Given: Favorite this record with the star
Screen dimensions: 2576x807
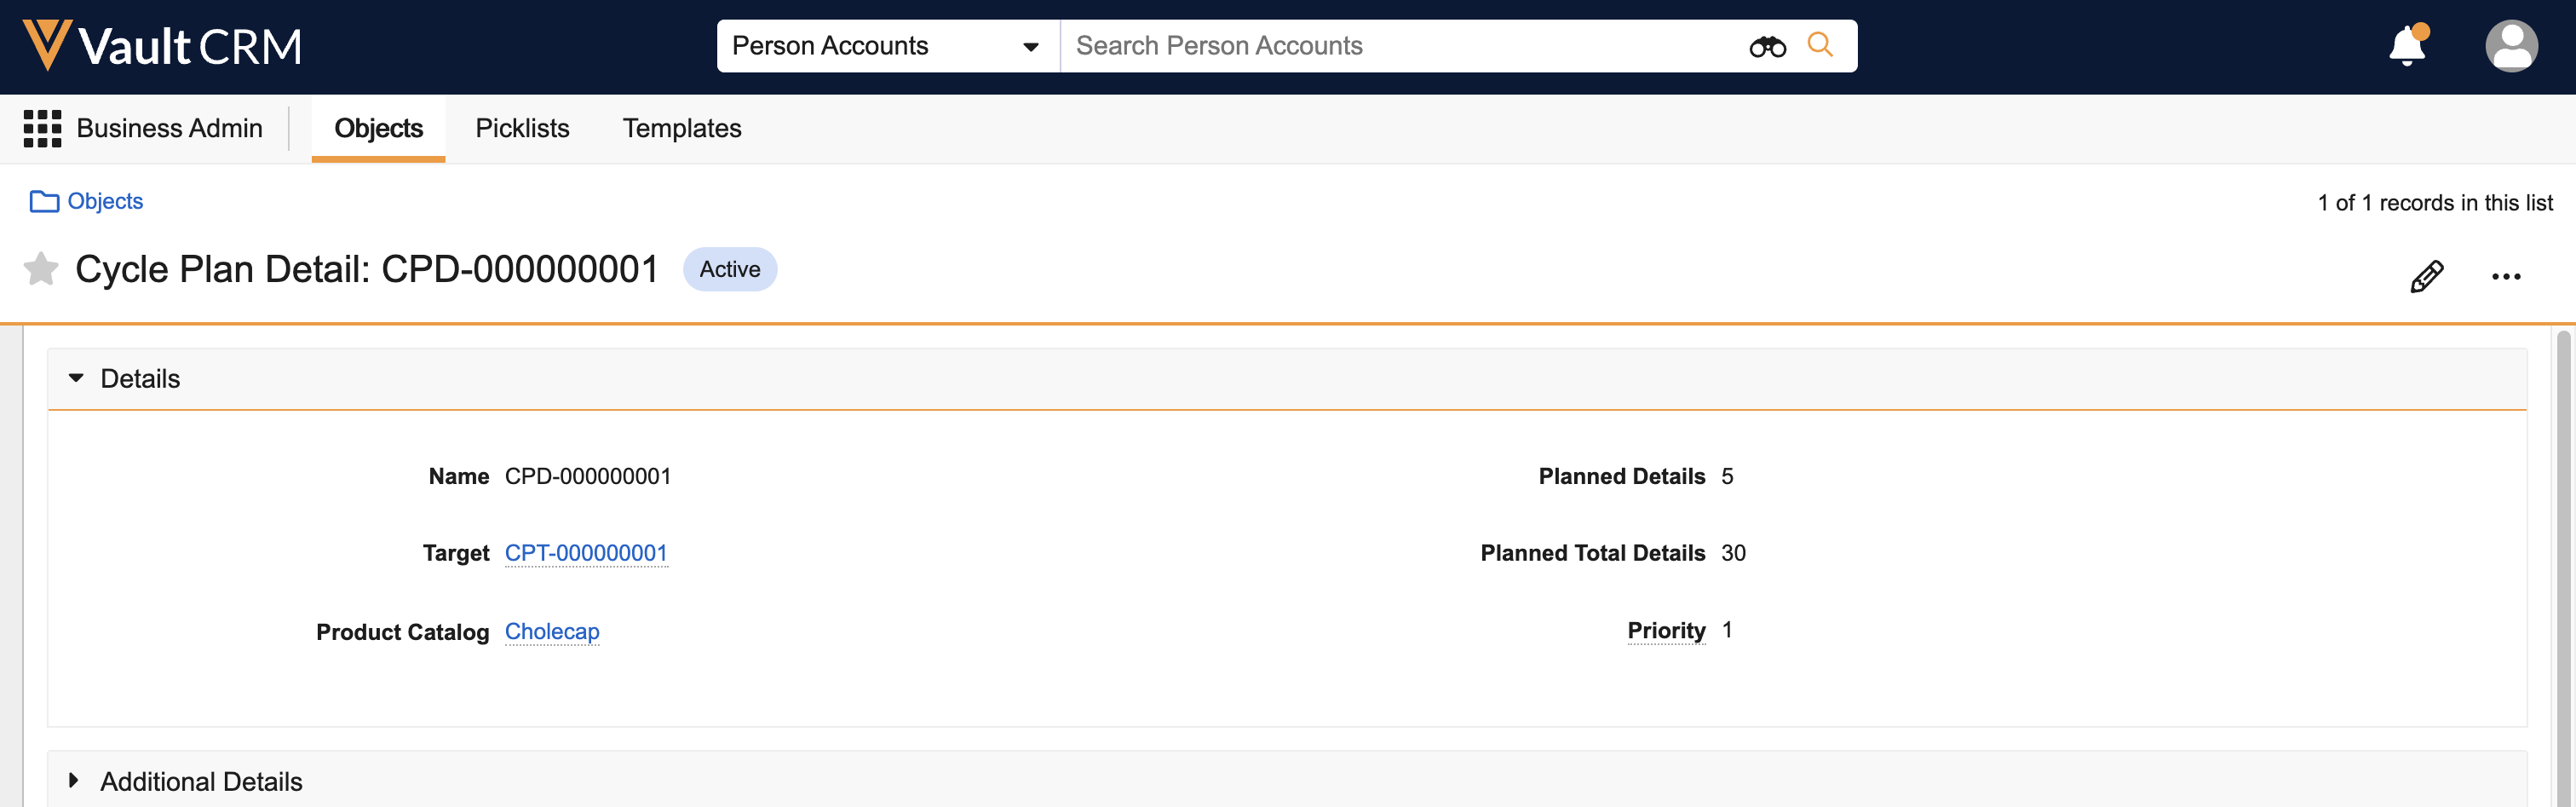Looking at the screenshot, I should (x=41, y=269).
